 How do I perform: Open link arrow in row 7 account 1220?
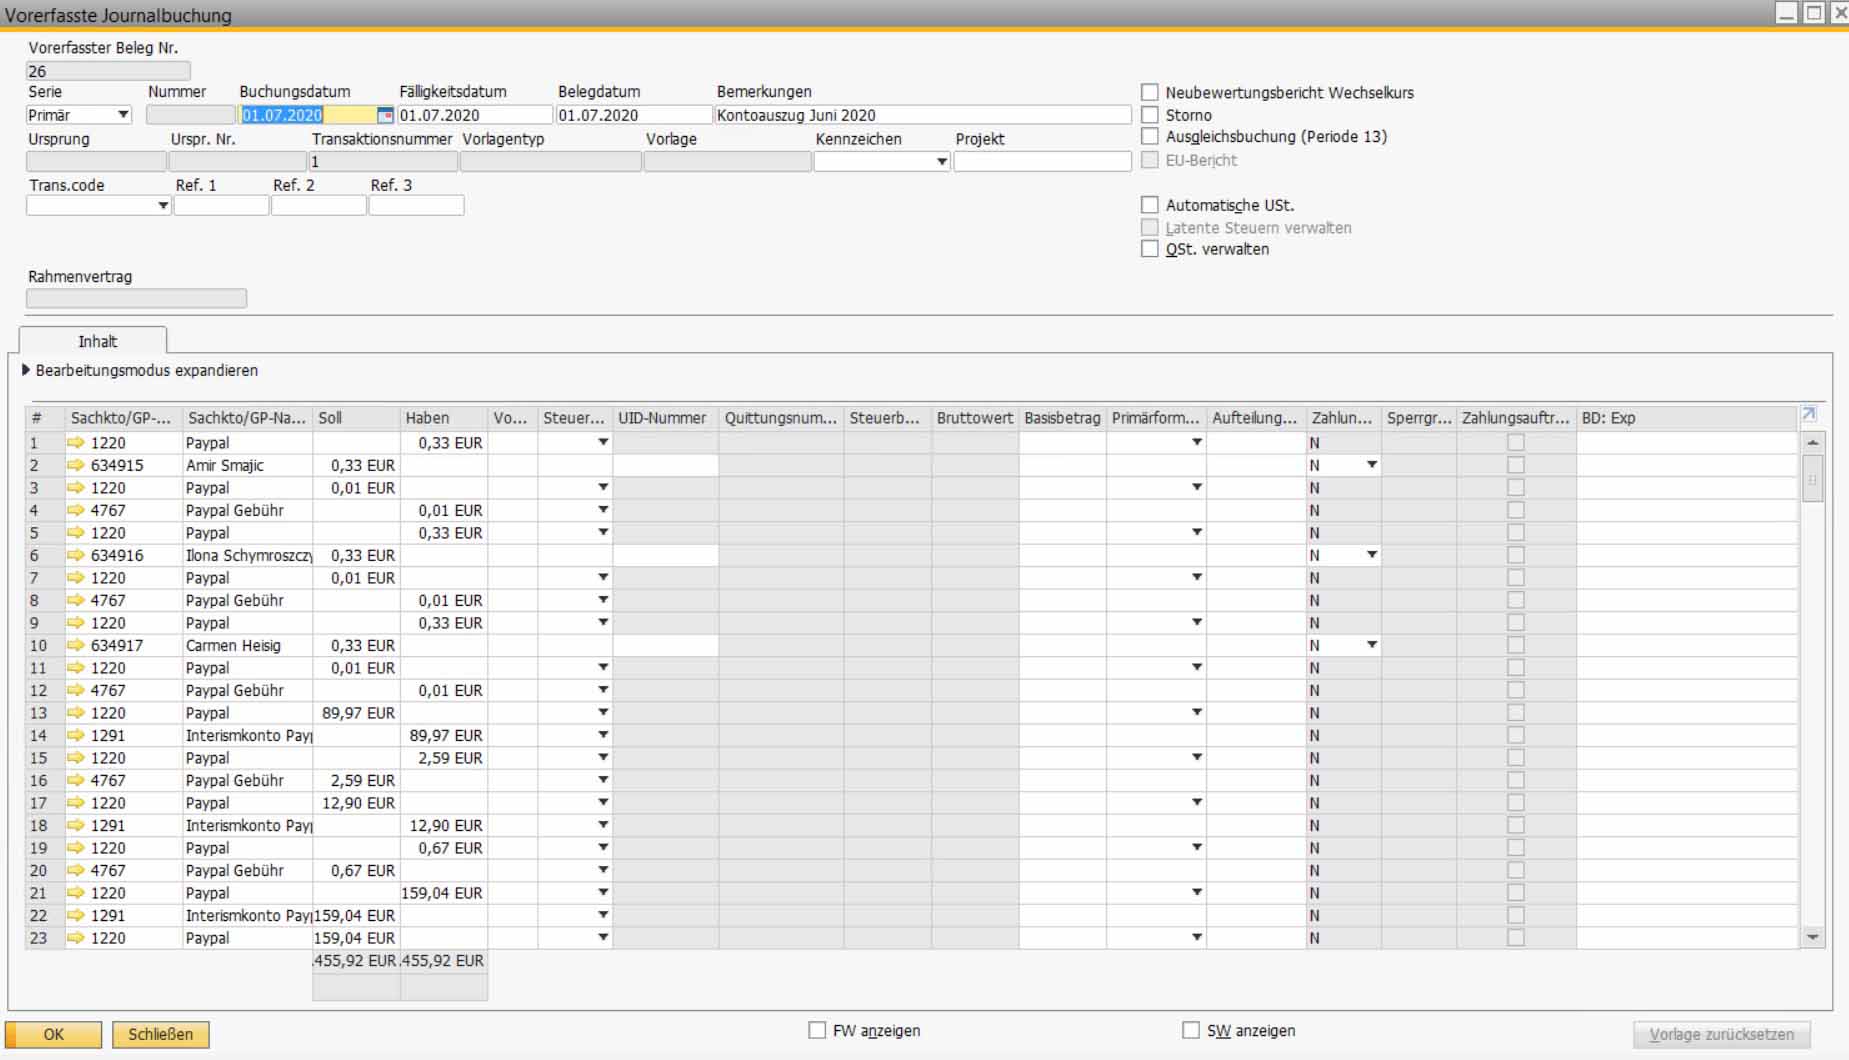coord(76,578)
